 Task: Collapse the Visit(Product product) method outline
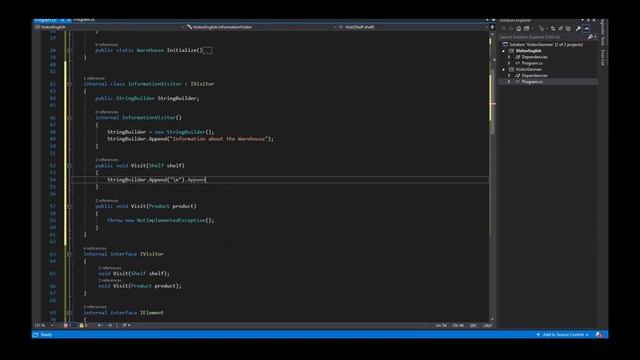click(69, 206)
